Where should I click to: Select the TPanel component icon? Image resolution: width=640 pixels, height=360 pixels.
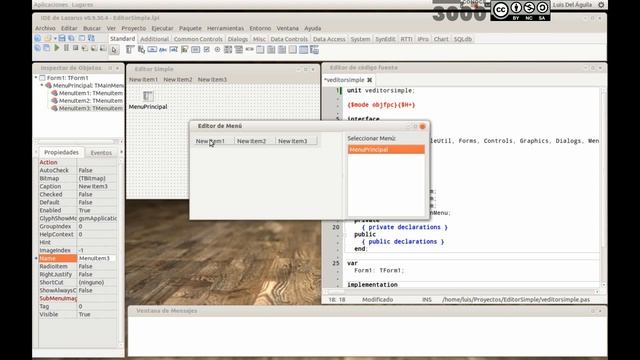click(x=293, y=49)
